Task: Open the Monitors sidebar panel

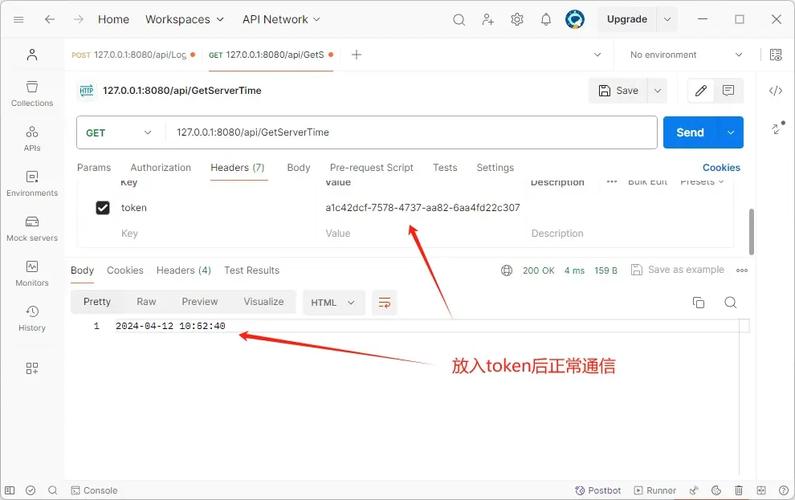Action: coord(32,274)
